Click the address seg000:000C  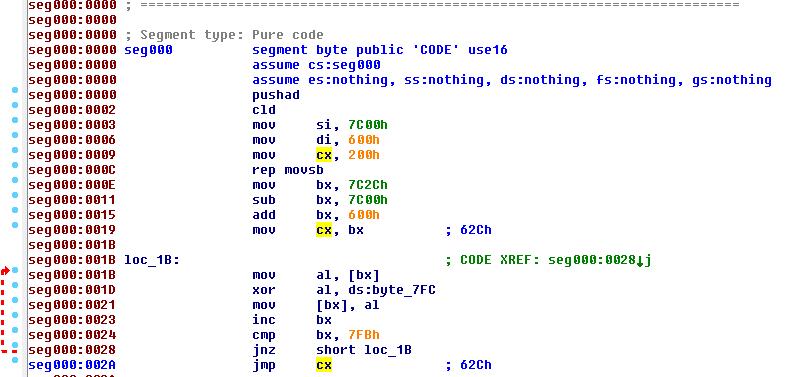coord(72,170)
